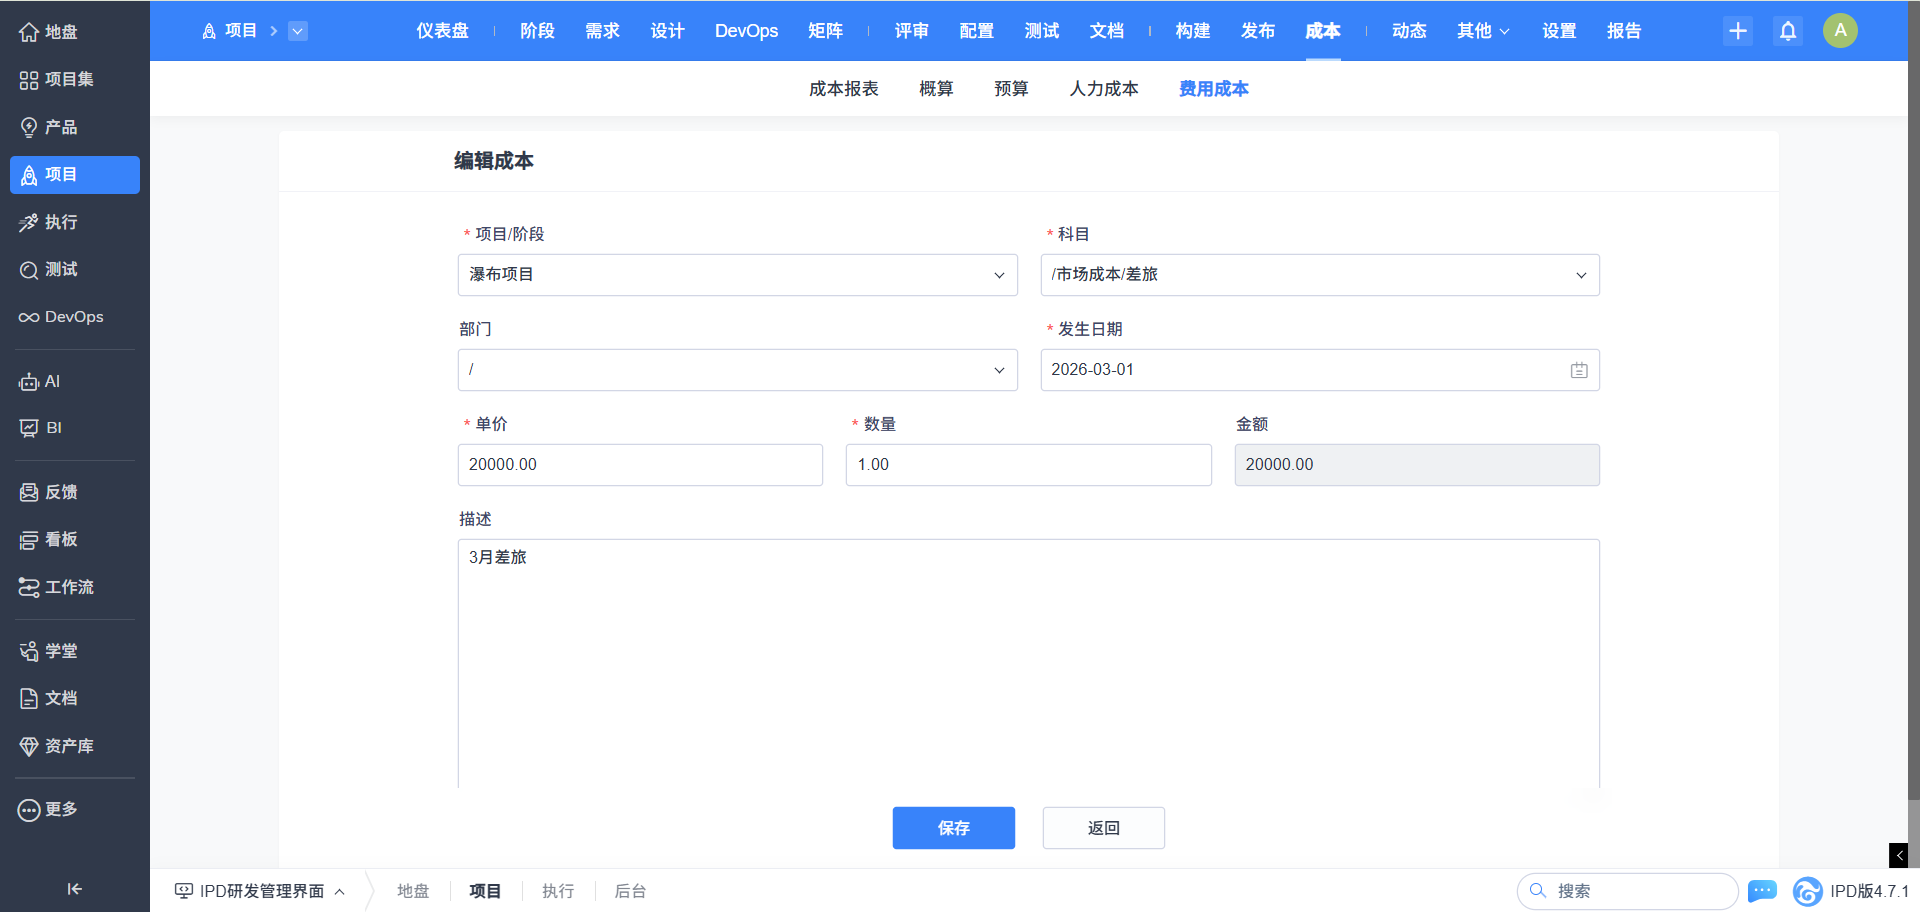Screen dimensions: 1920x912
Task: Go to DevOps tab in top navigation
Action: [746, 31]
